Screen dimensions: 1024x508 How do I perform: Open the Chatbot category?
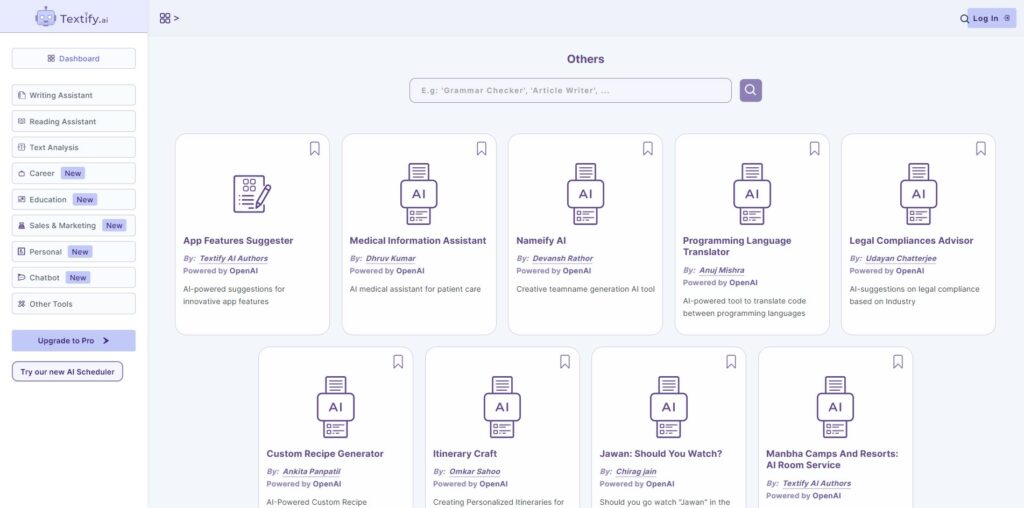[x=74, y=278]
